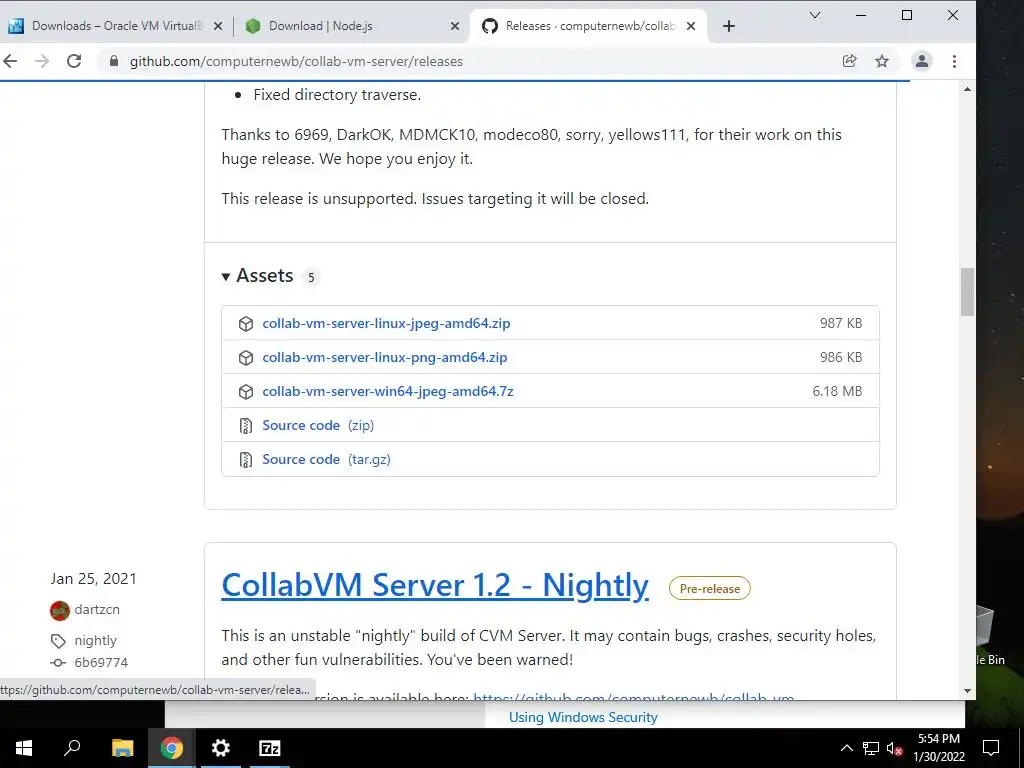The height and width of the screenshot is (768, 1024).
Task: Click the Assets count badge 5
Action: (311, 277)
